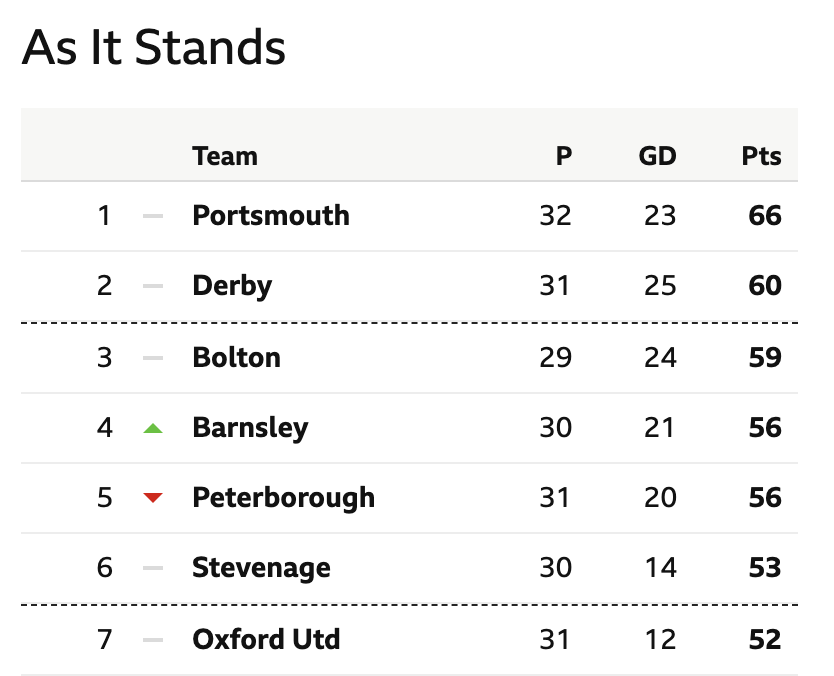Click the green up arrow beside Barnsley
This screenshot has width=834, height=676.
153,428
